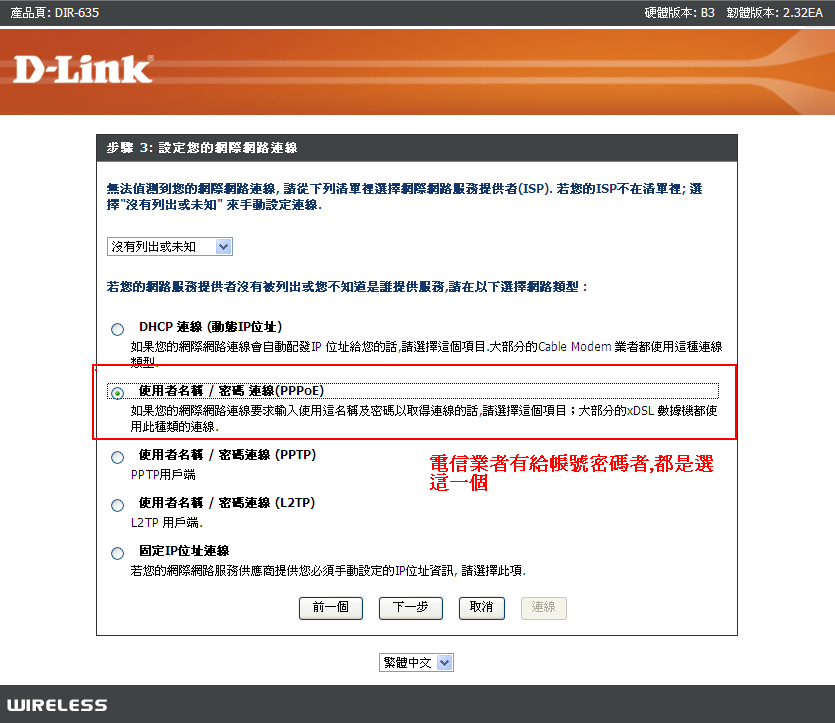
Task: Click the 產品頁: DIR-635 text
Action: coord(55,12)
